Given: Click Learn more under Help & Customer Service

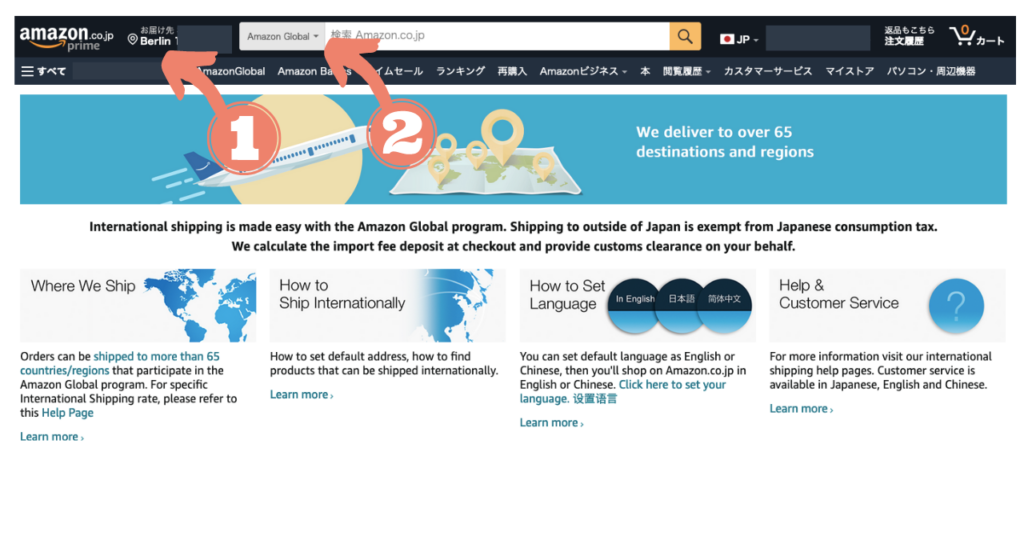Looking at the screenshot, I should (801, 409).
